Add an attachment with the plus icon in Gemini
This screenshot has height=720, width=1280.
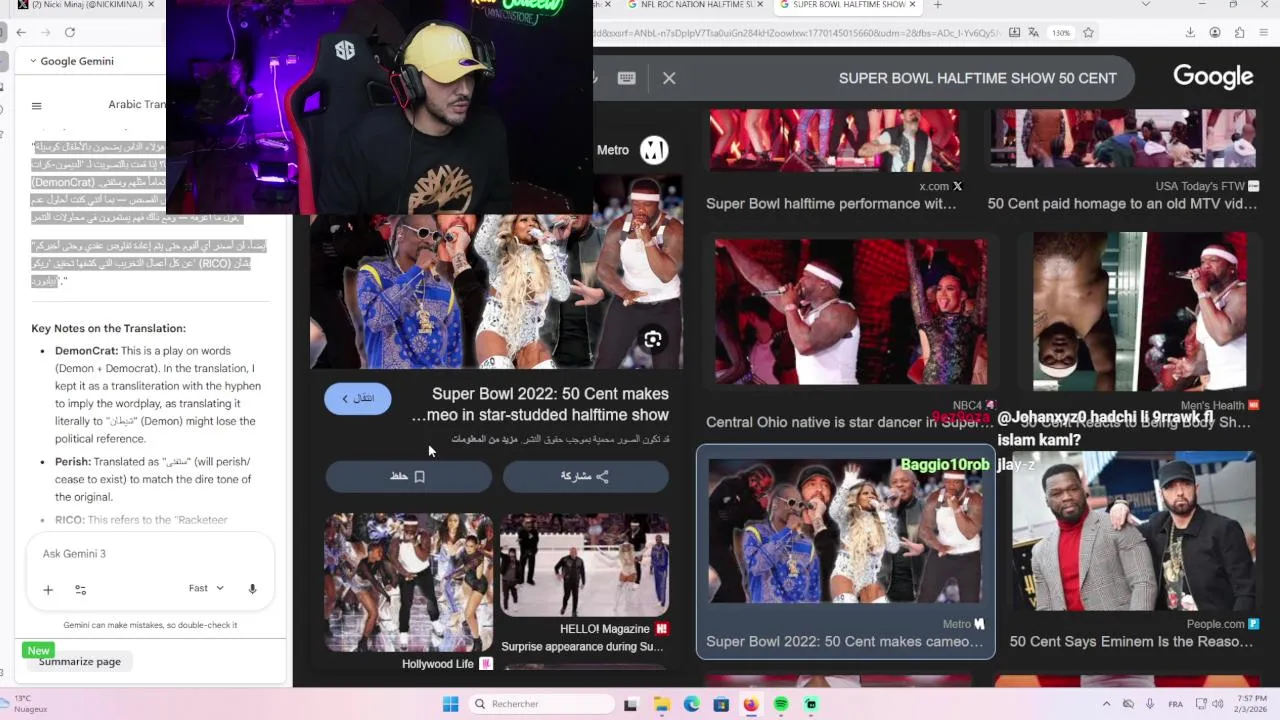click(48, 590)
